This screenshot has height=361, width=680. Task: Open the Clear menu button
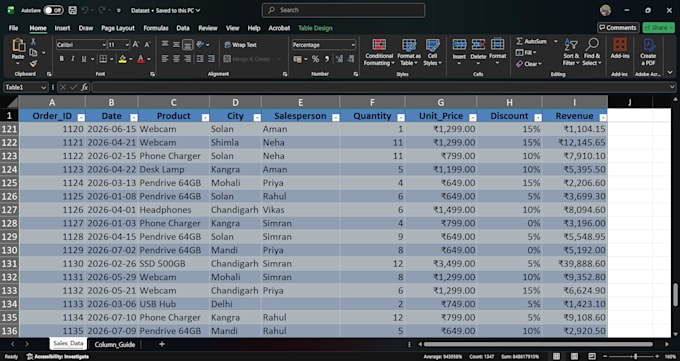tap(529, 64)
